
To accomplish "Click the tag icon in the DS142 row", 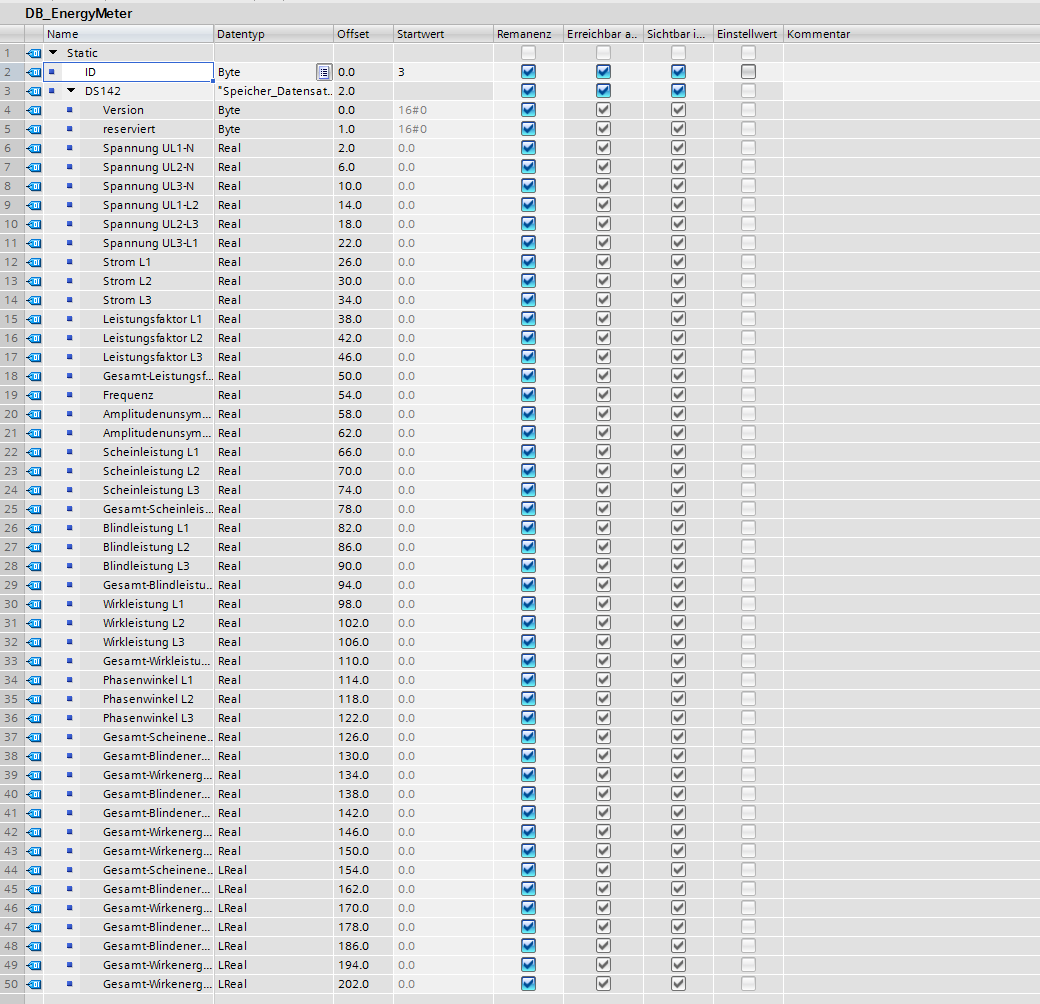I will pyautogui.click(x=34, y=91).
